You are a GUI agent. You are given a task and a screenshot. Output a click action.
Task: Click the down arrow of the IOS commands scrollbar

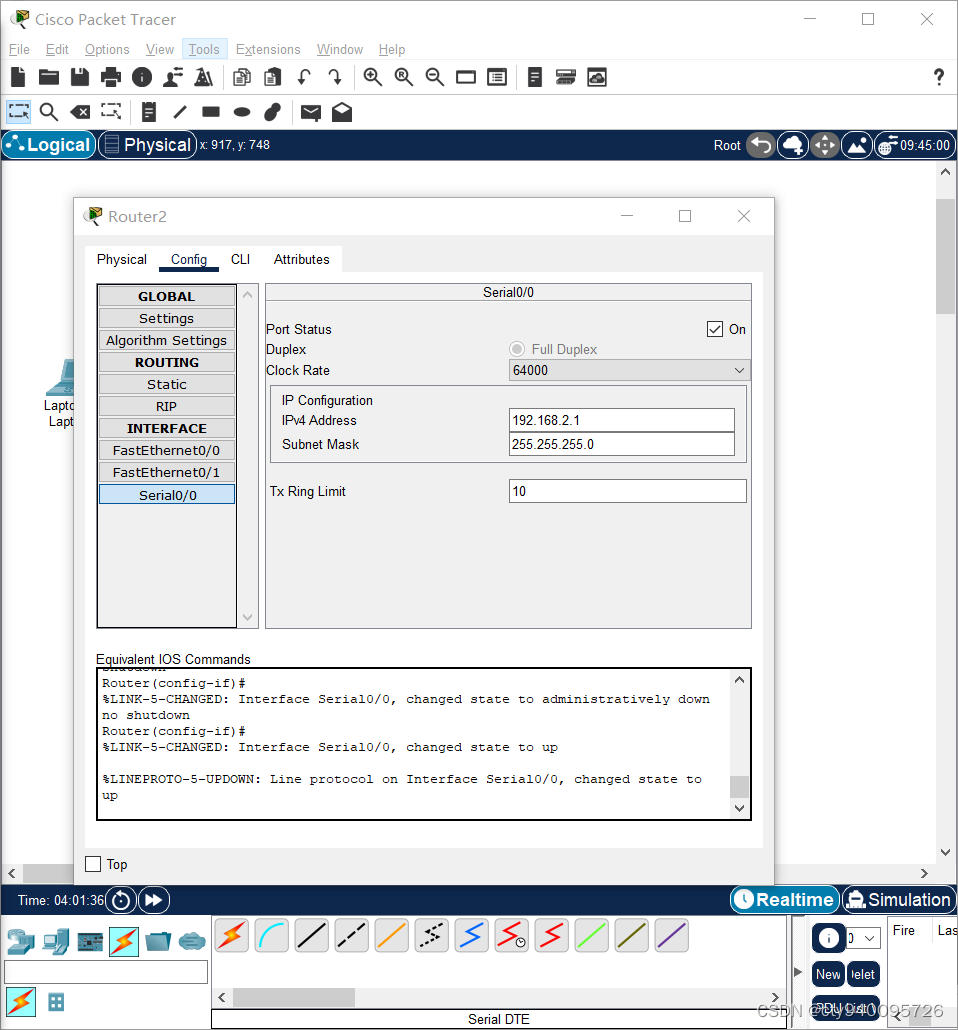[x=740, y=809]
